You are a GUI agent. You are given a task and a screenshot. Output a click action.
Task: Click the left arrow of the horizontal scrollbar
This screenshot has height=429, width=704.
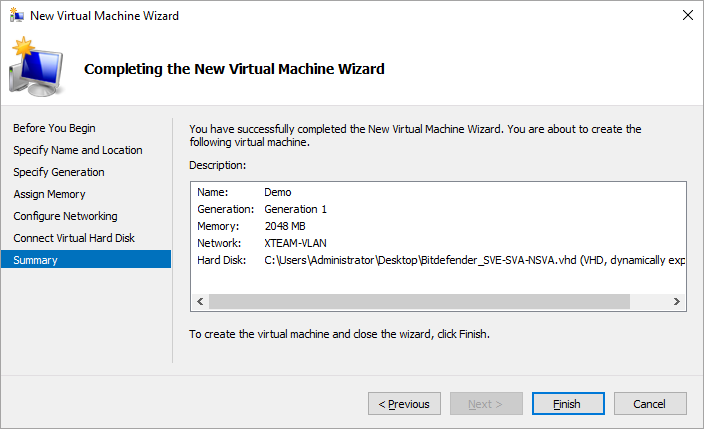tap(199, 301)
